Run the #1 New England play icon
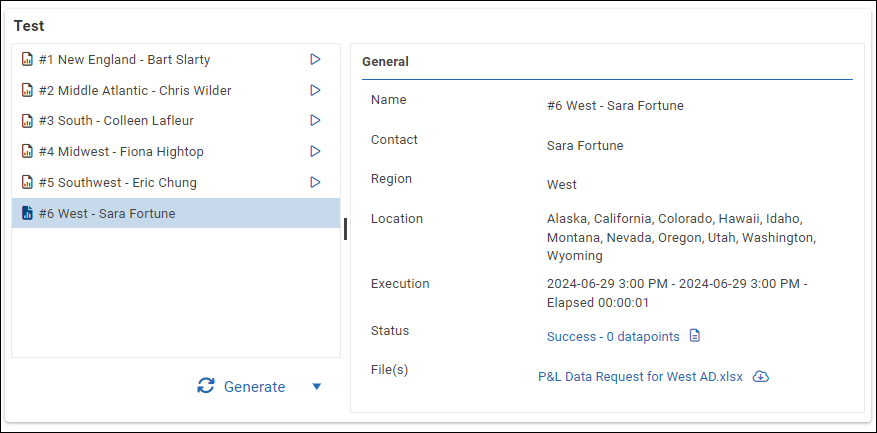 coord(315,60)
